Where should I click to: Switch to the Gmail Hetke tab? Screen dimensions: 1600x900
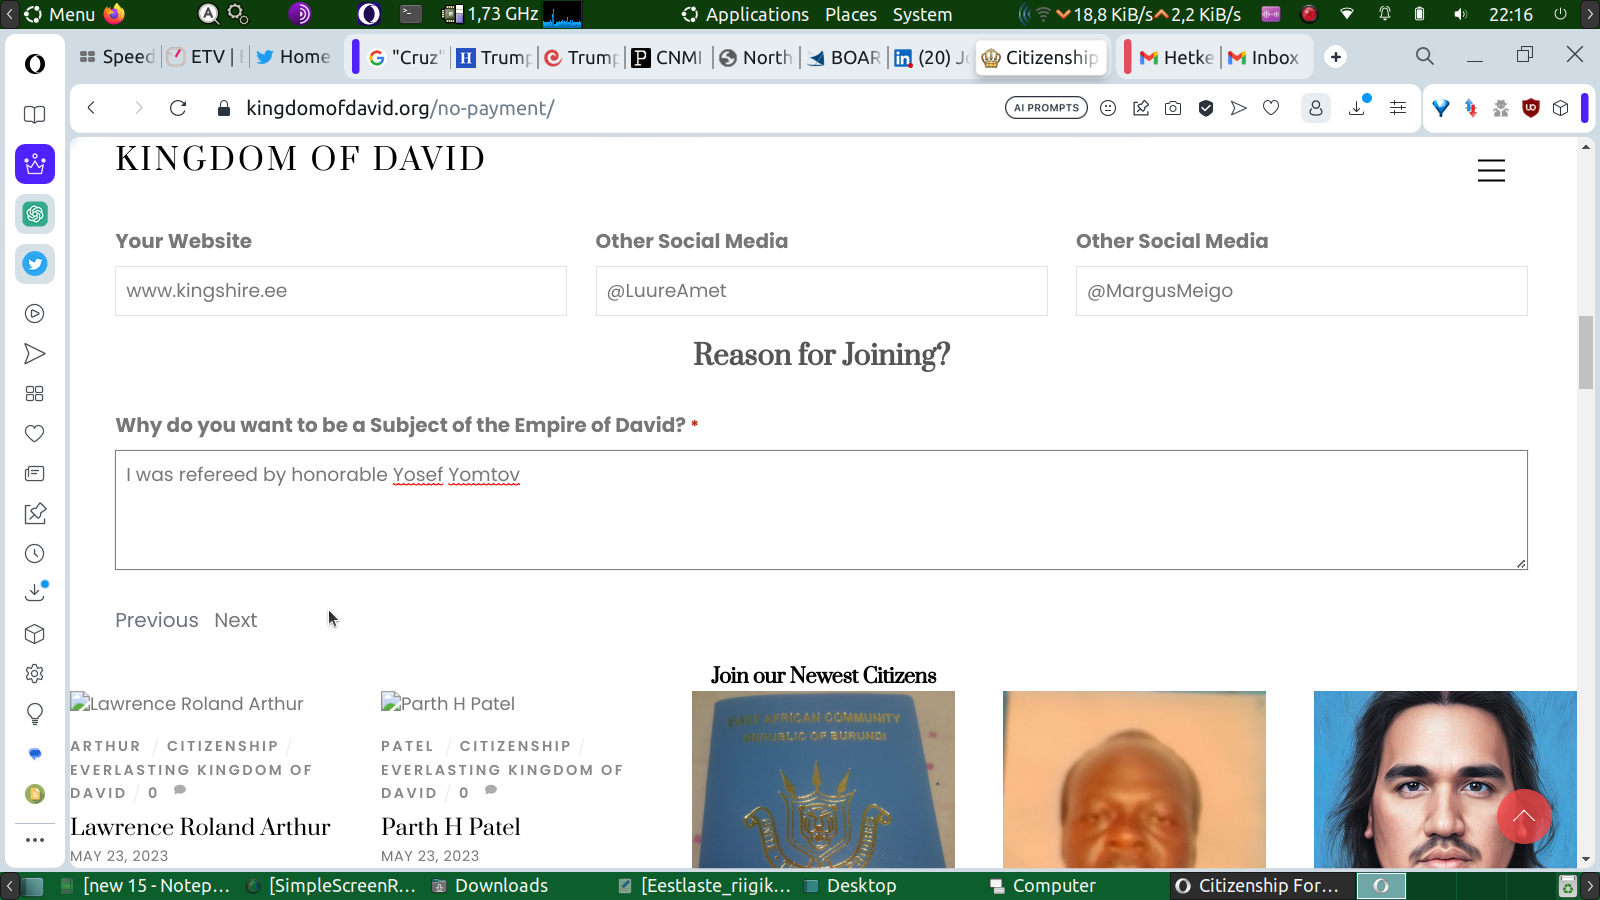tap(1176, 57)
